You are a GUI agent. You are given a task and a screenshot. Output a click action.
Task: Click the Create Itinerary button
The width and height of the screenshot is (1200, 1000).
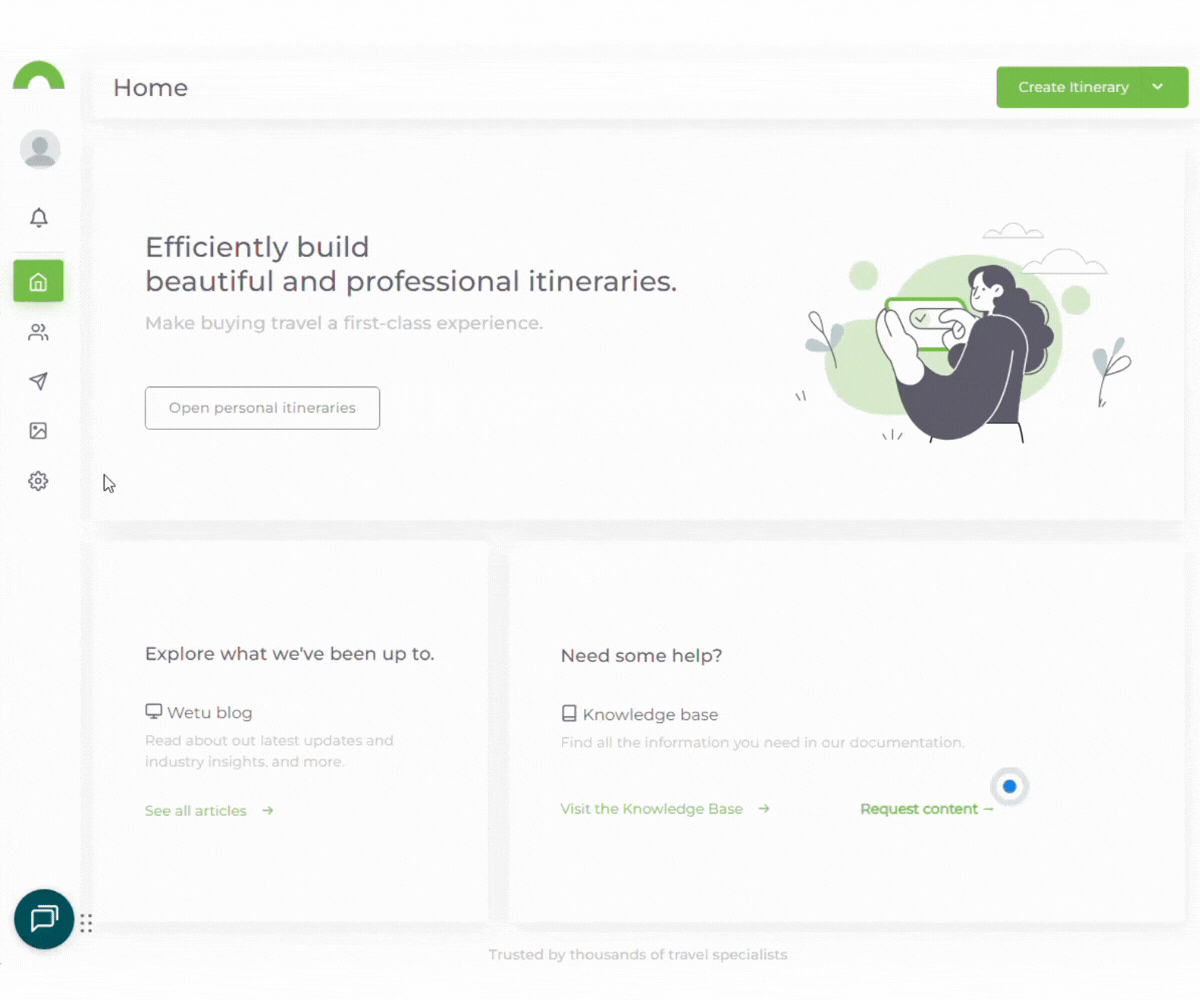1072,87
